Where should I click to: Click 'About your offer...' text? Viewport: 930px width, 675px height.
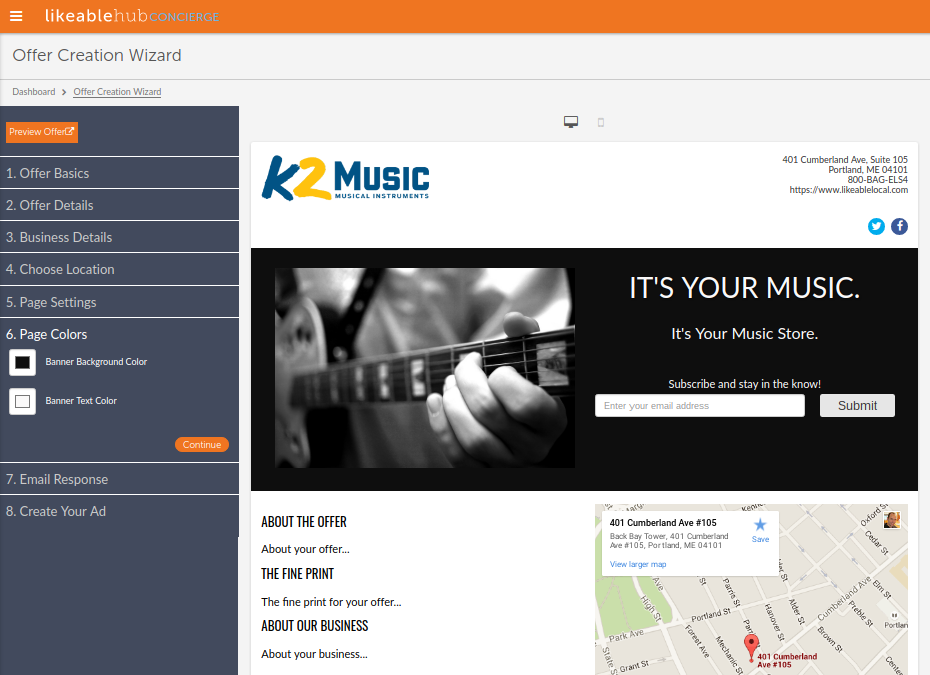tap(305, 549)
